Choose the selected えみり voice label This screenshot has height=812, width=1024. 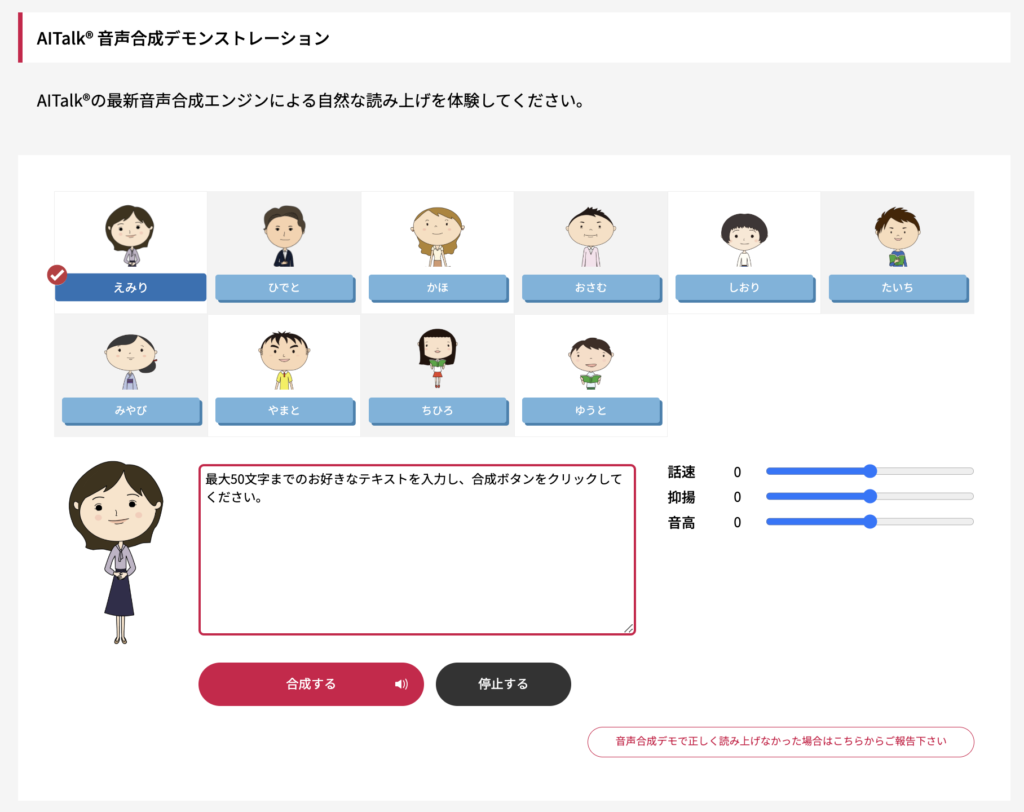pyautogui.click(x=130, y=287)
